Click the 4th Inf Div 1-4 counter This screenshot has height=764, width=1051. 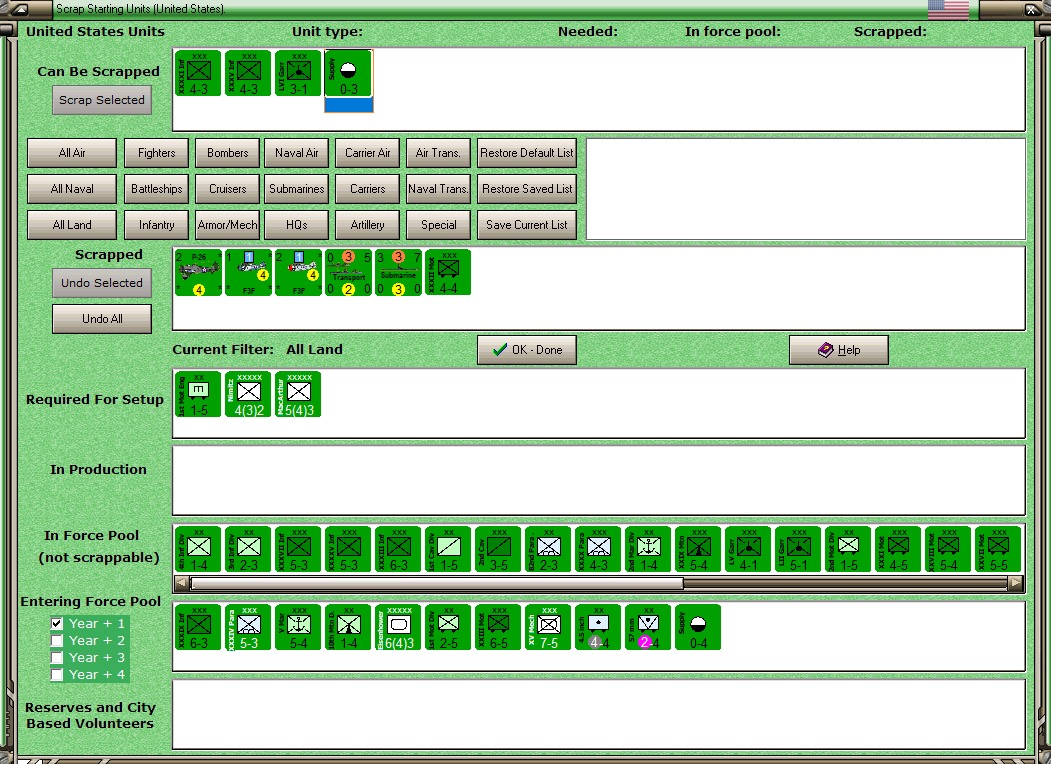click(198, 549)
